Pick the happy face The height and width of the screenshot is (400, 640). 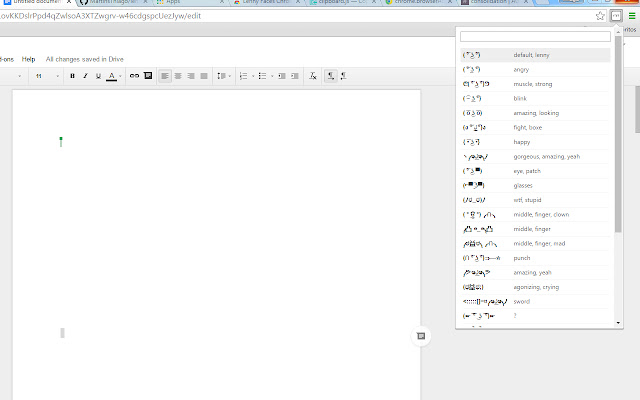535,142
